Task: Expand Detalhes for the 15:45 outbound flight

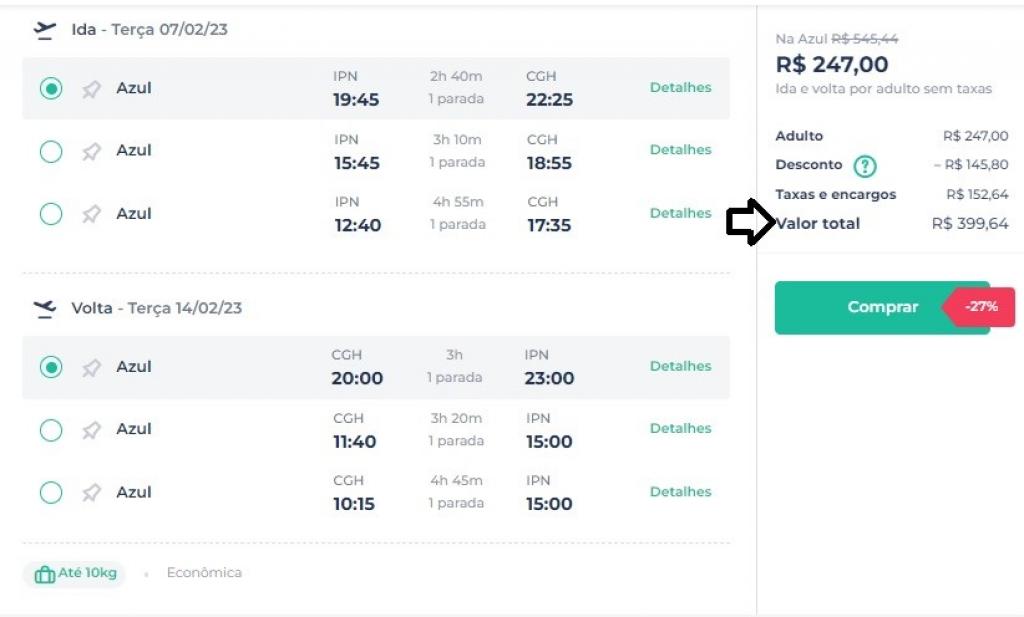Action: pos(680,150)
